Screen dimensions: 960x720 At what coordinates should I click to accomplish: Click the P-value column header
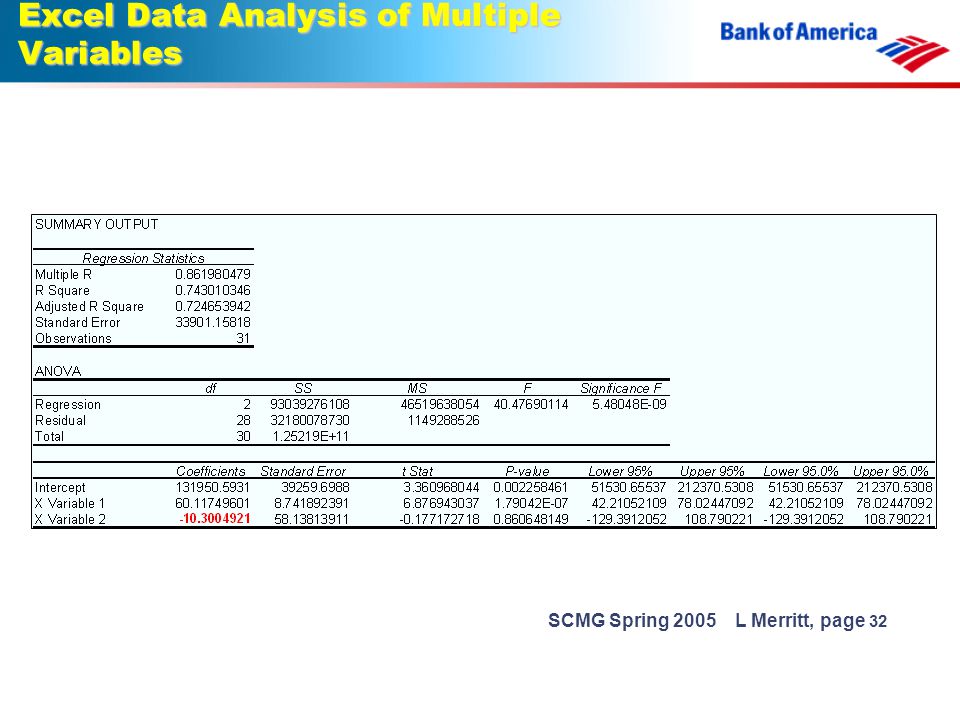coord(527,471)
